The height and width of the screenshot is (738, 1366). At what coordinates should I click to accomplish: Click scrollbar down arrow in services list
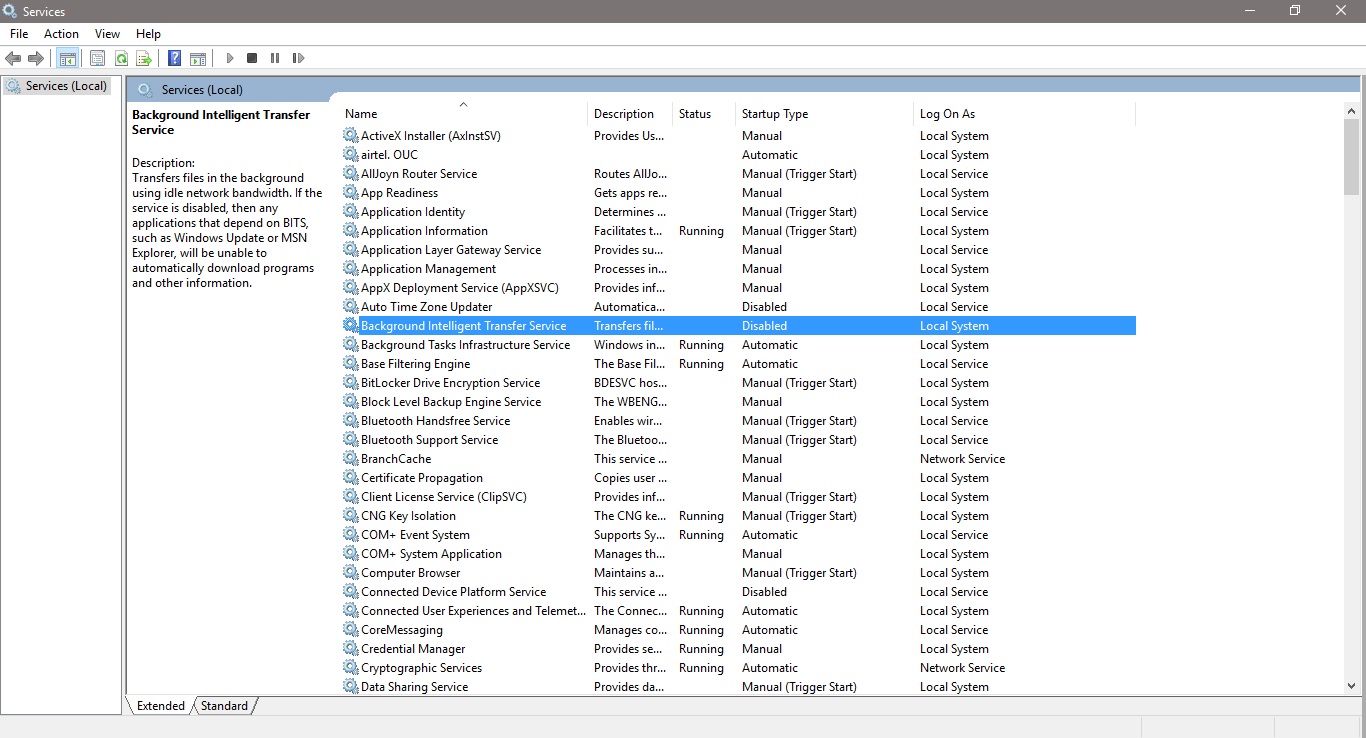(x=1351, y=686)
